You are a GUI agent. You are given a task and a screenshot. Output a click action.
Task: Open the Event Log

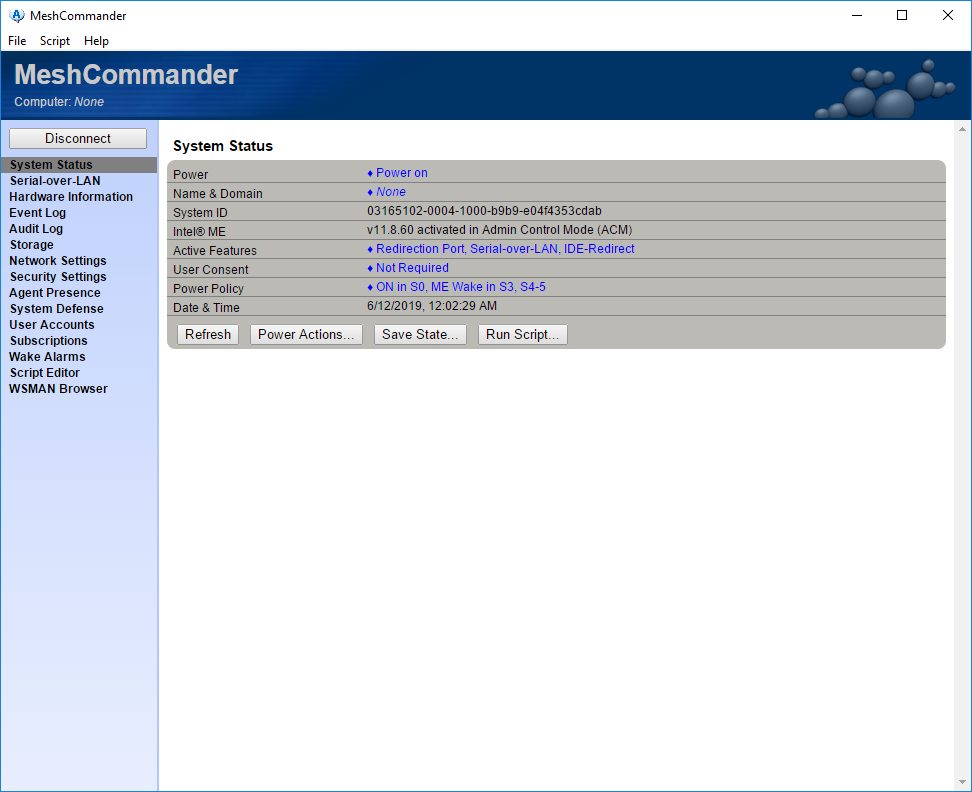[x=37, y=213]
